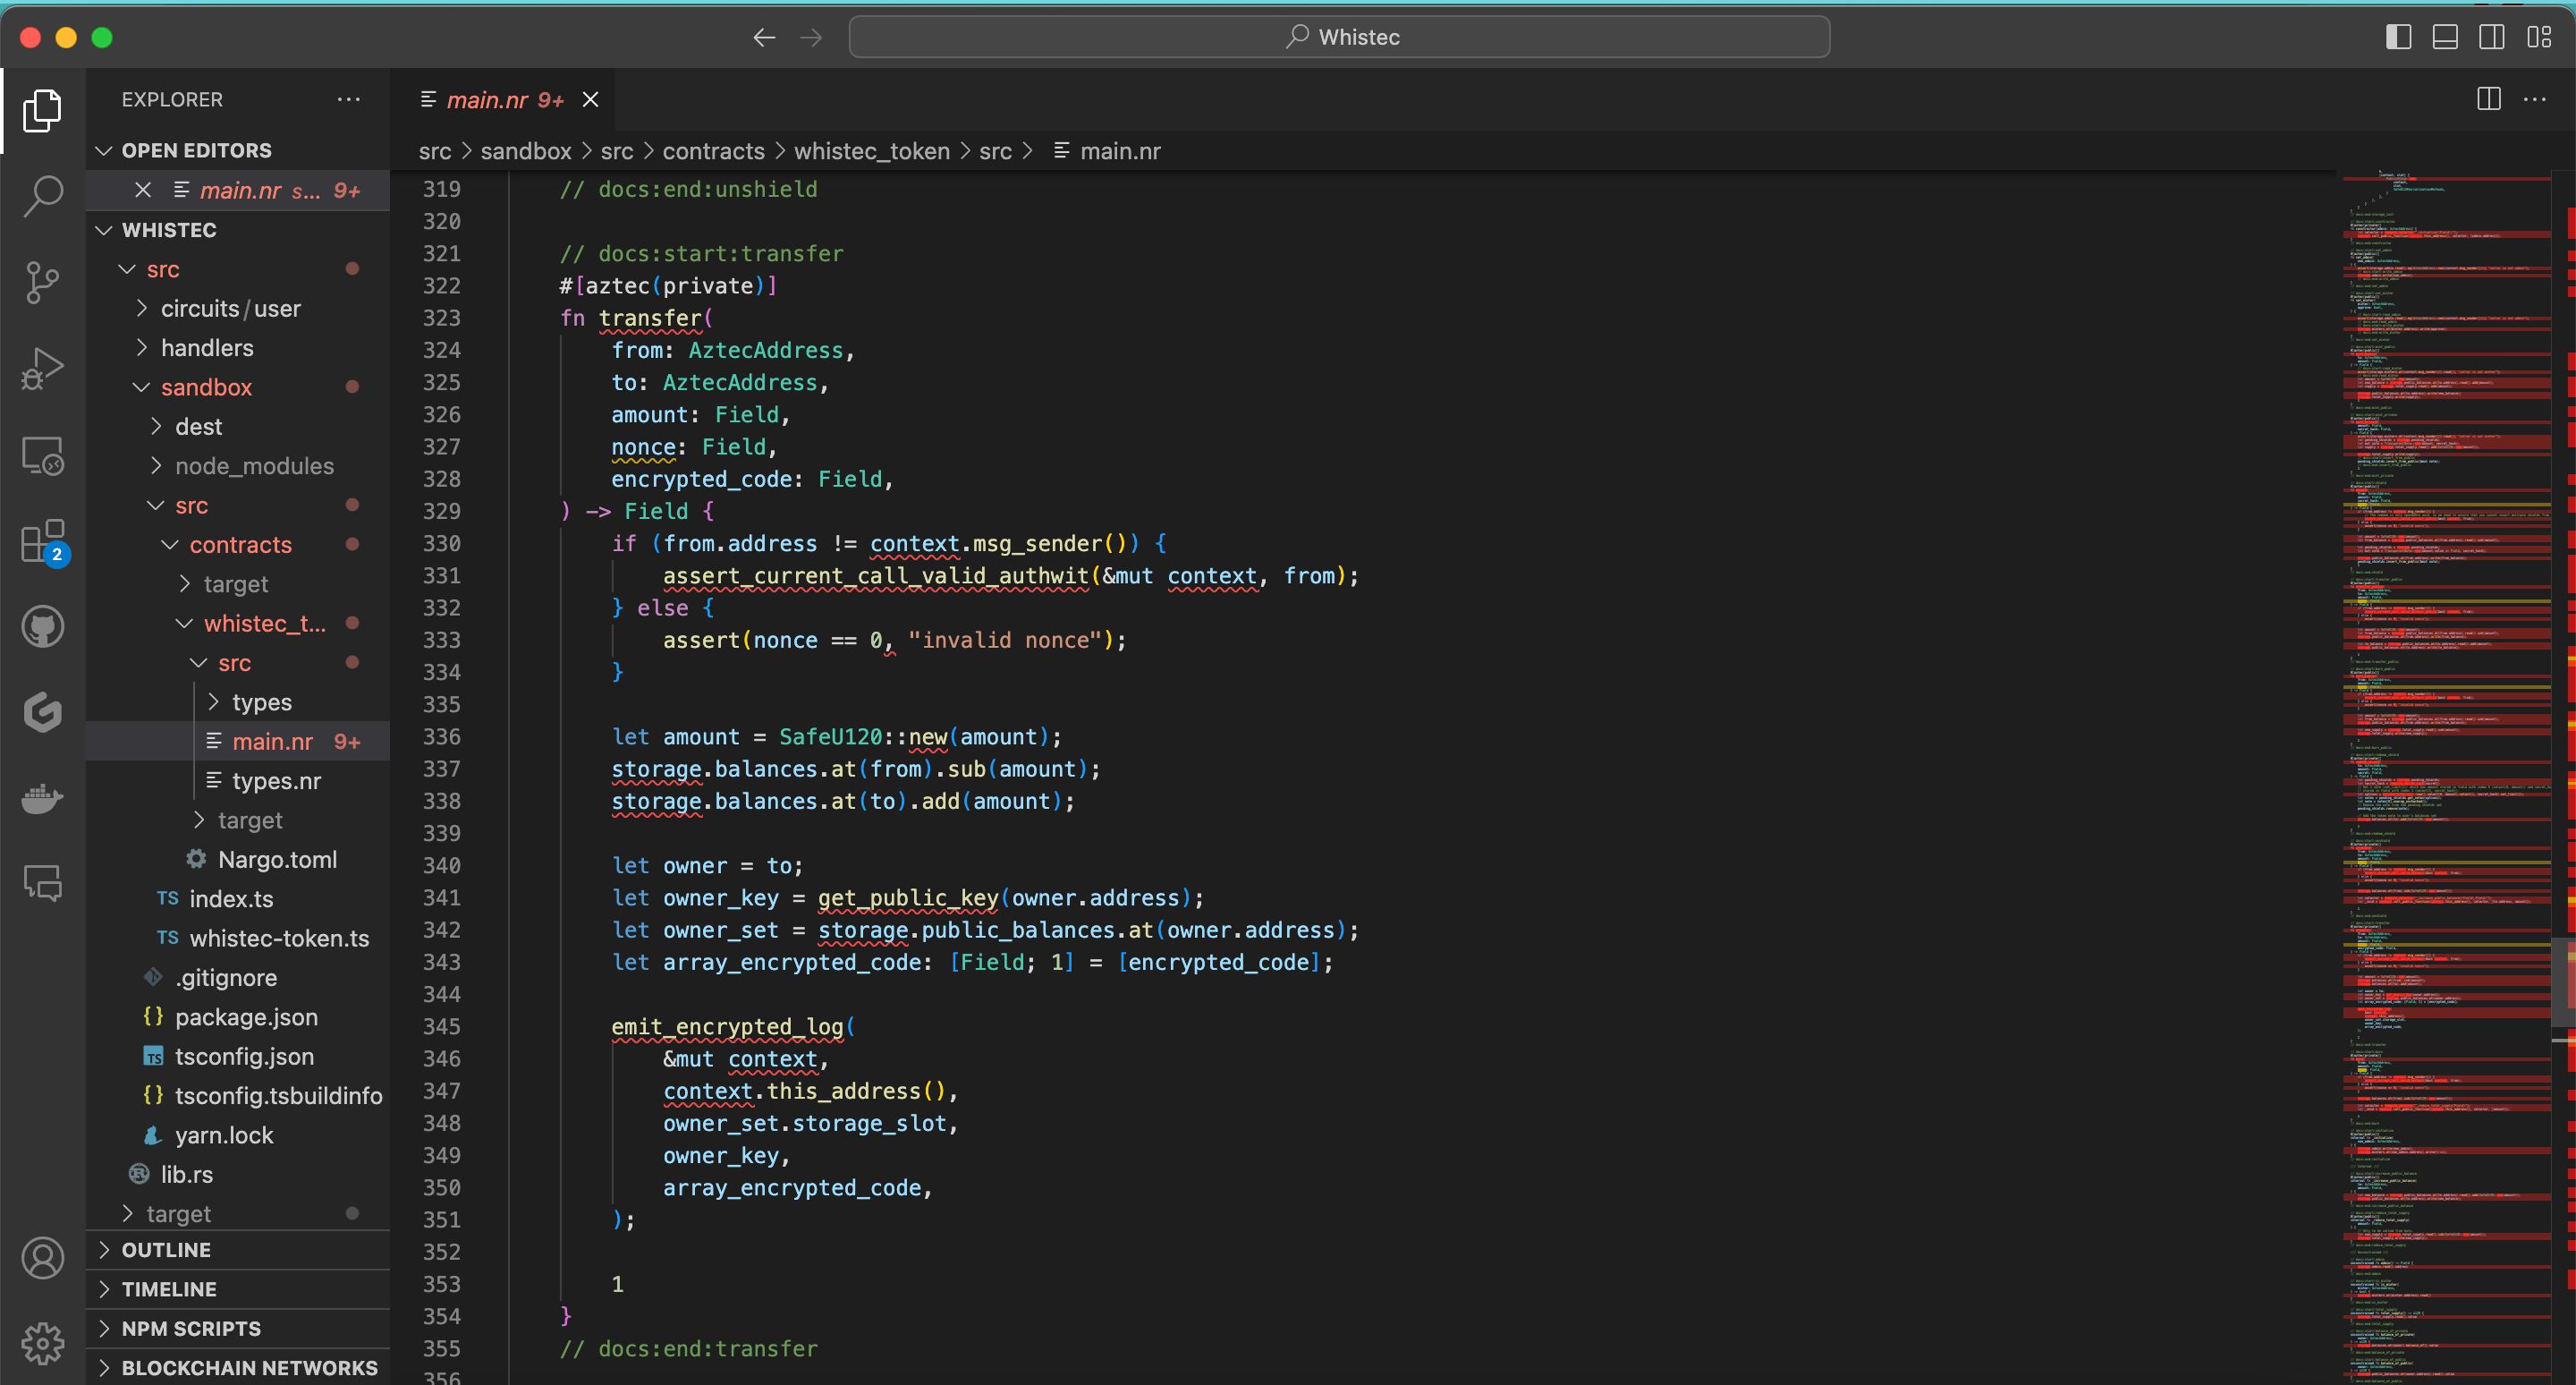The height and width of the screenshot is (1385, 2576).
Task: Click the Whistec command center search box
Action: pos(1339,37)
